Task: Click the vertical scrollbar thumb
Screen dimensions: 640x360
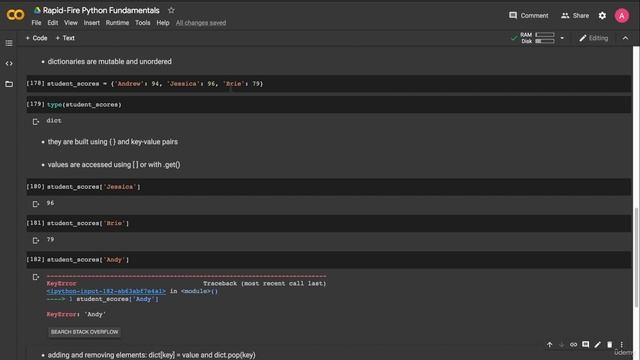Action: [636, 257]
